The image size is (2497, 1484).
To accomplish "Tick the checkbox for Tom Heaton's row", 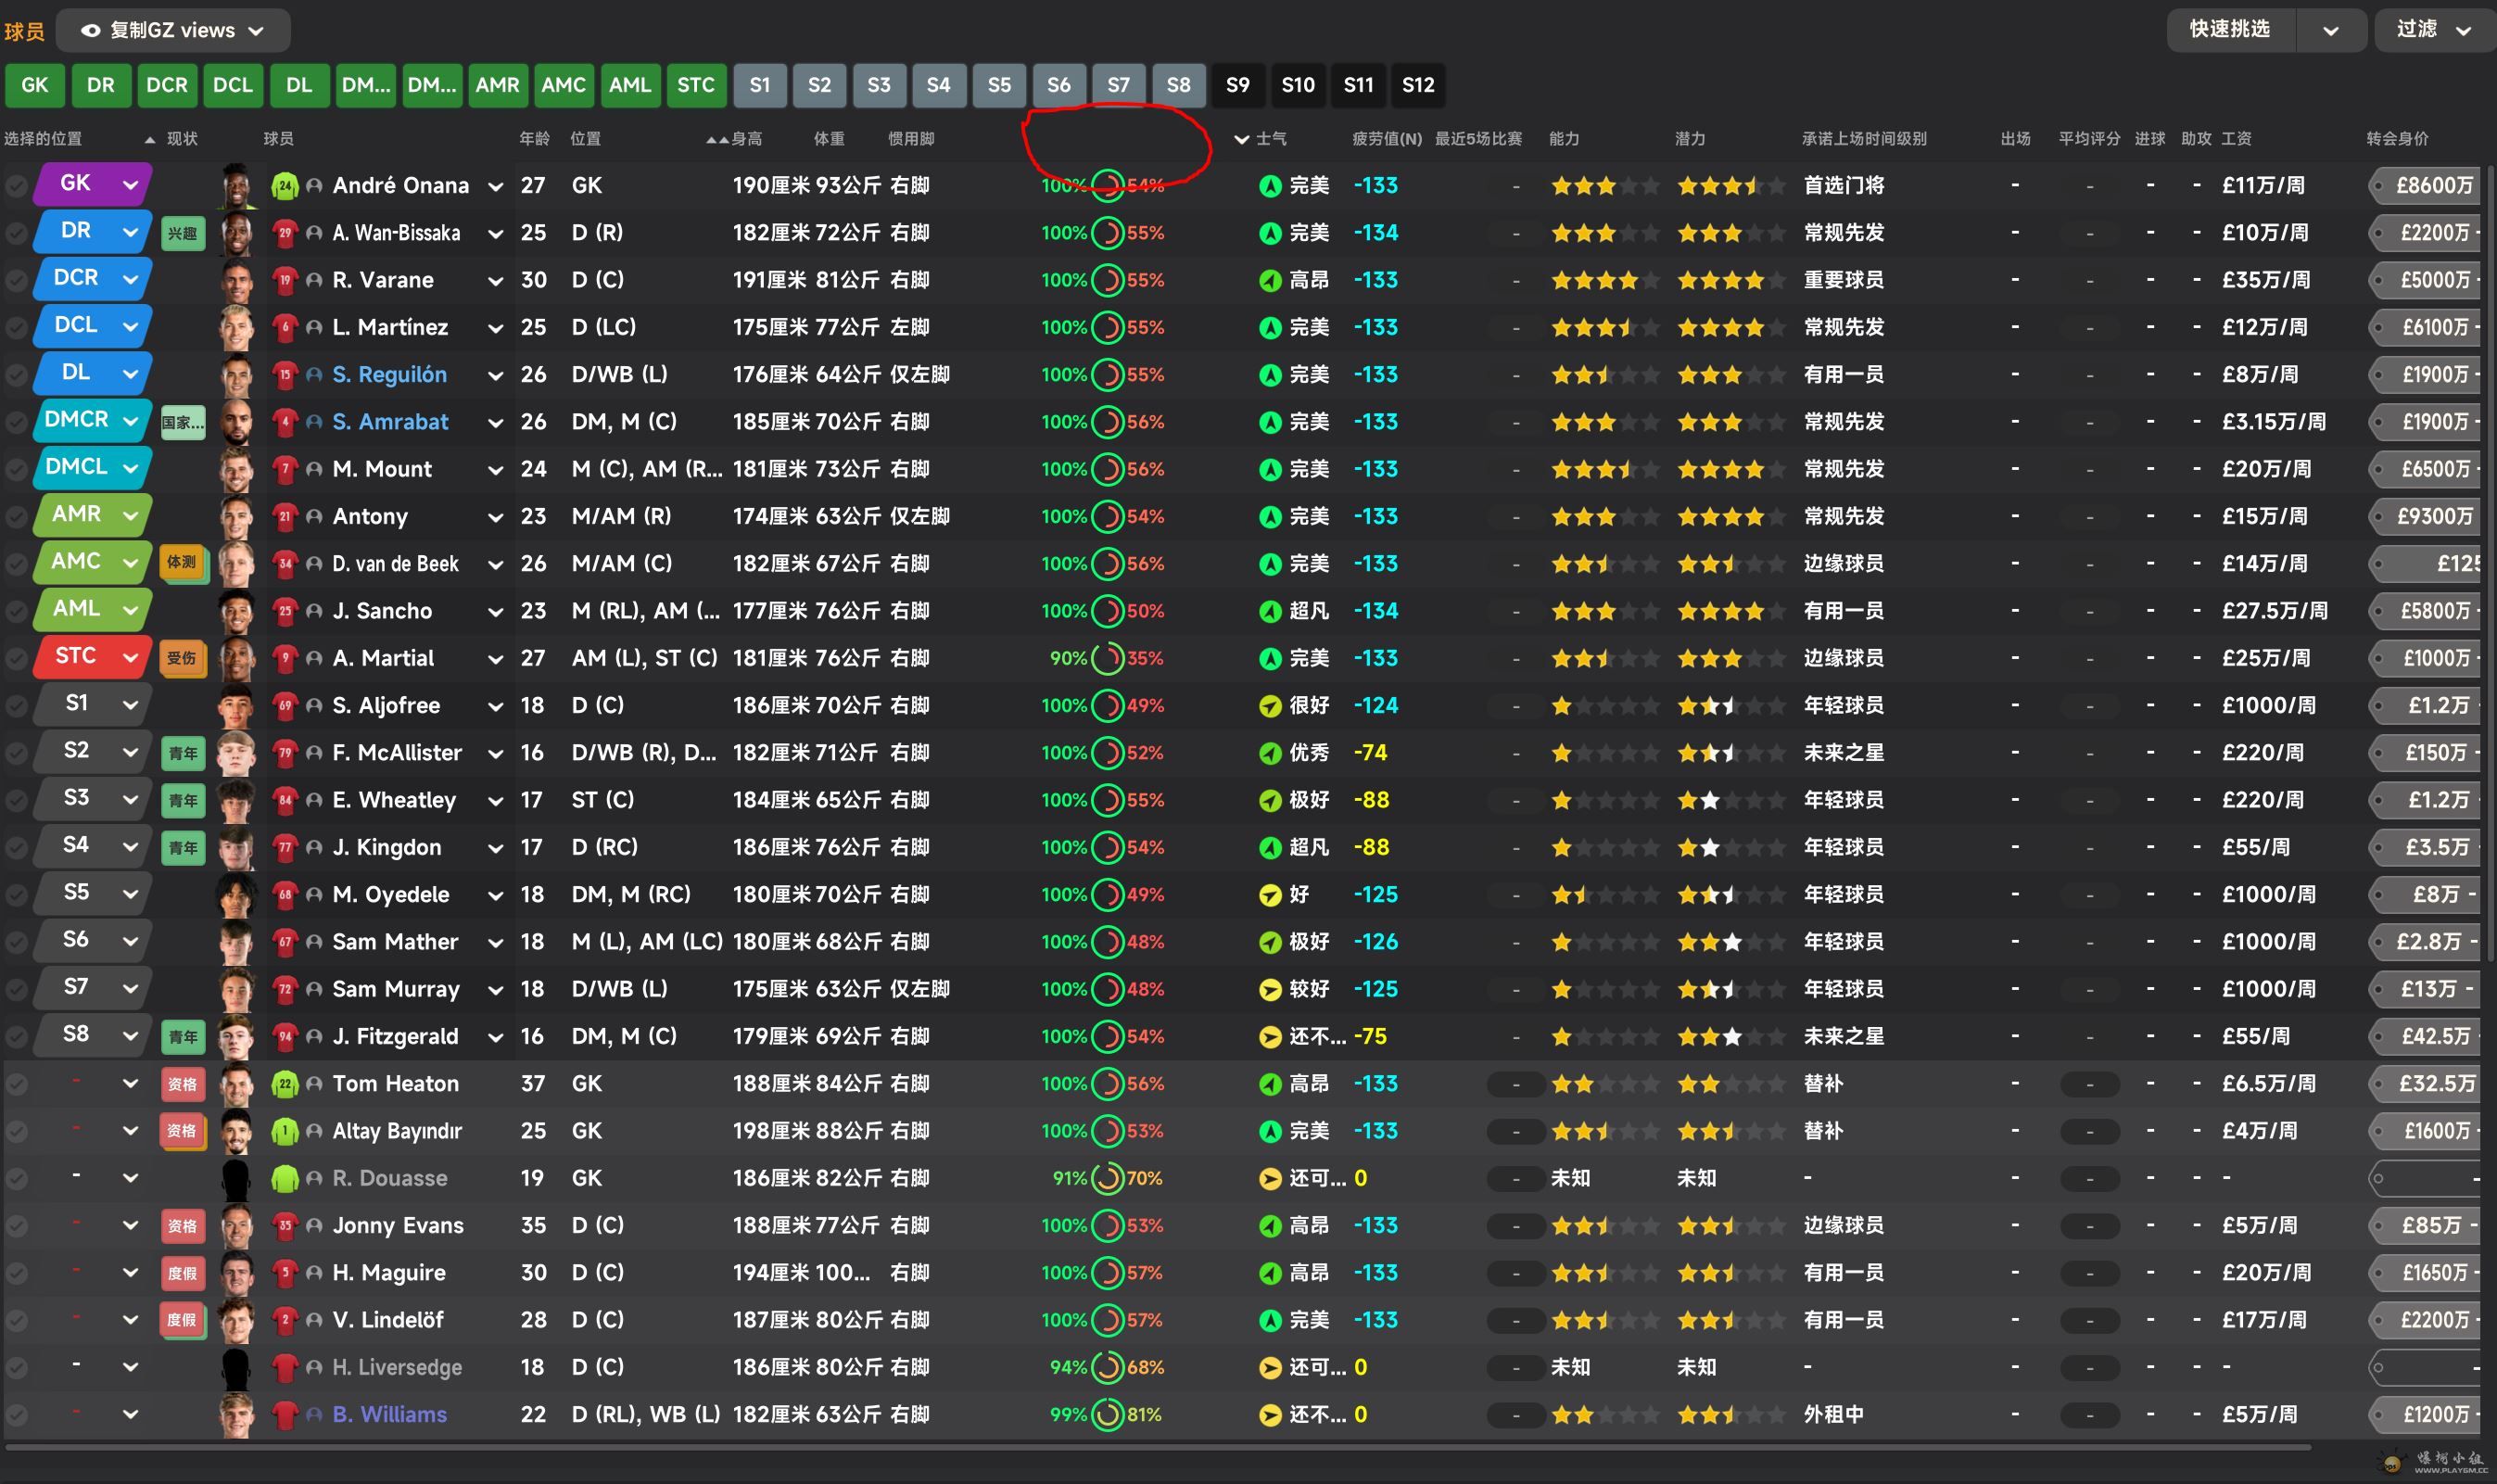I will 16,1084.
